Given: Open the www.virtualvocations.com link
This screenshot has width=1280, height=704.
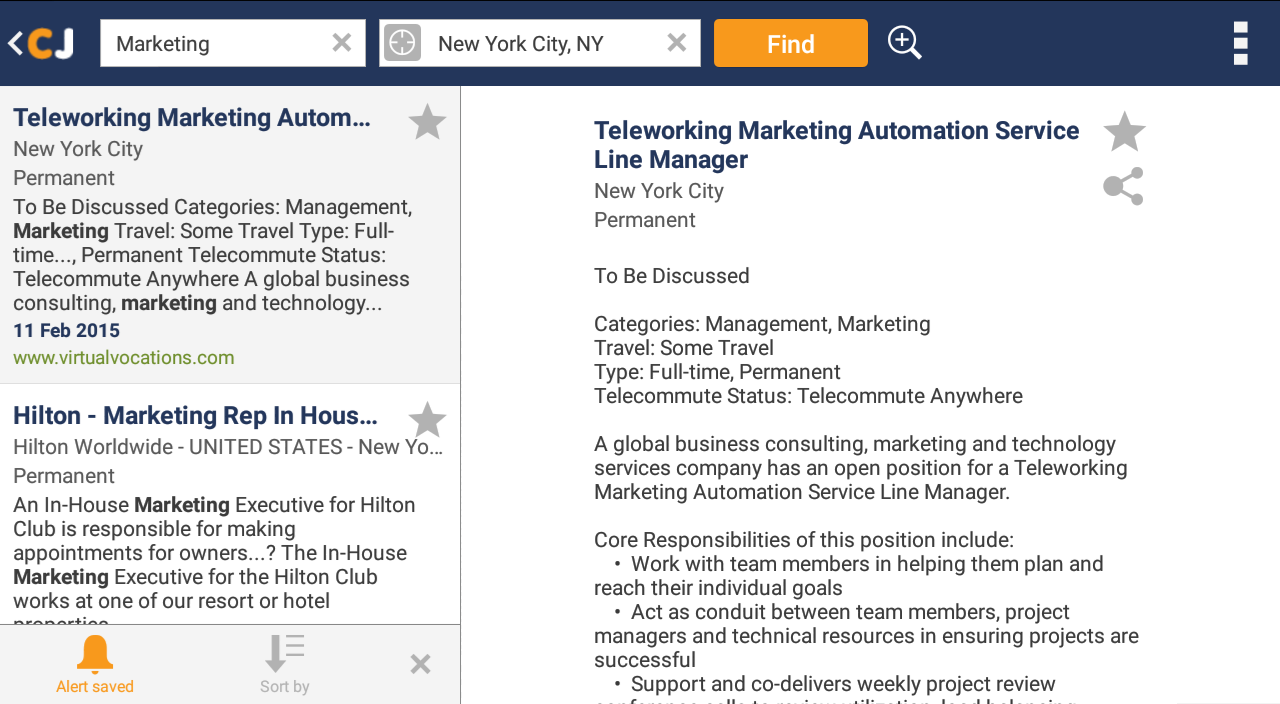Looking at the screenshot, I should pos(123,357).
